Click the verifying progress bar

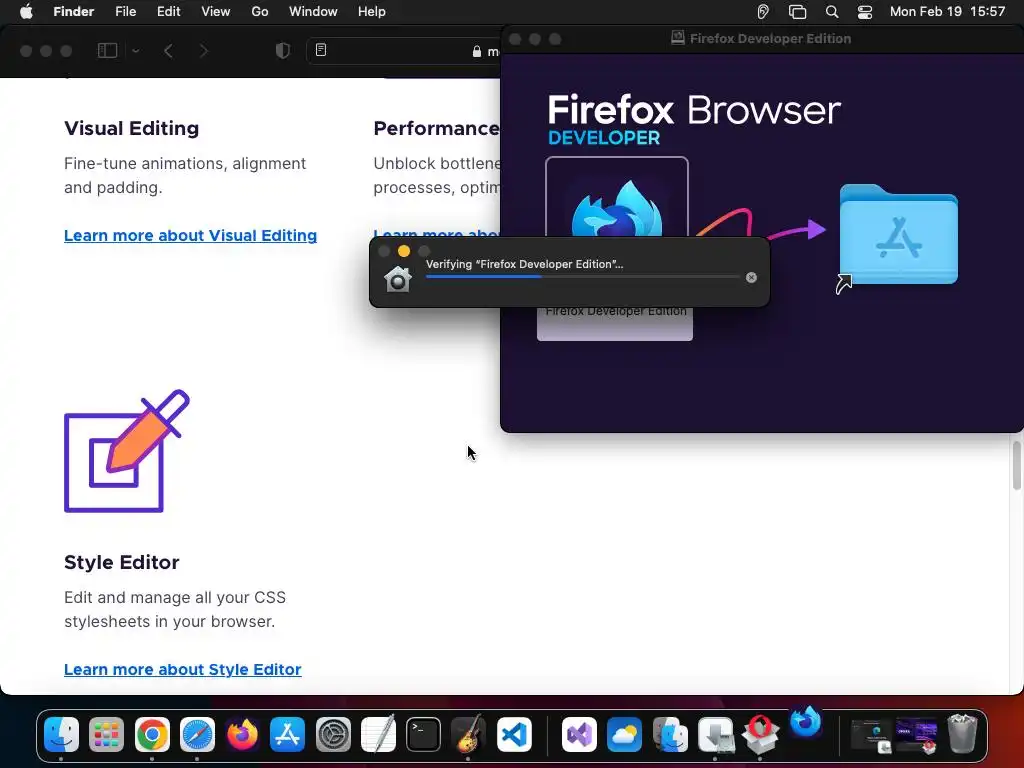[583, 277]
